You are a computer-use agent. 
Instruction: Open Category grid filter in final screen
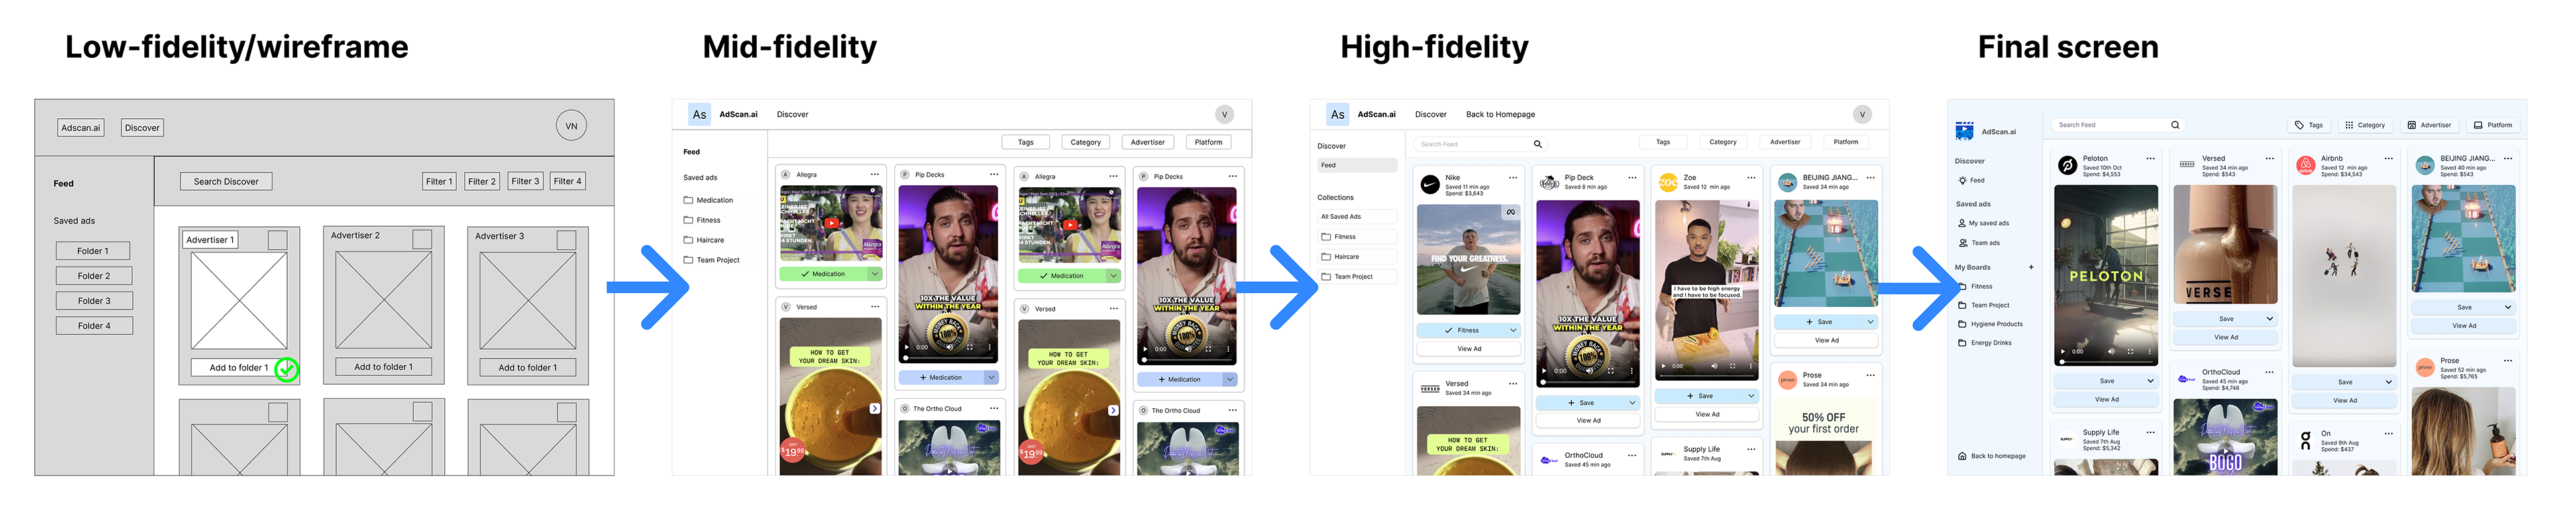2365,125
